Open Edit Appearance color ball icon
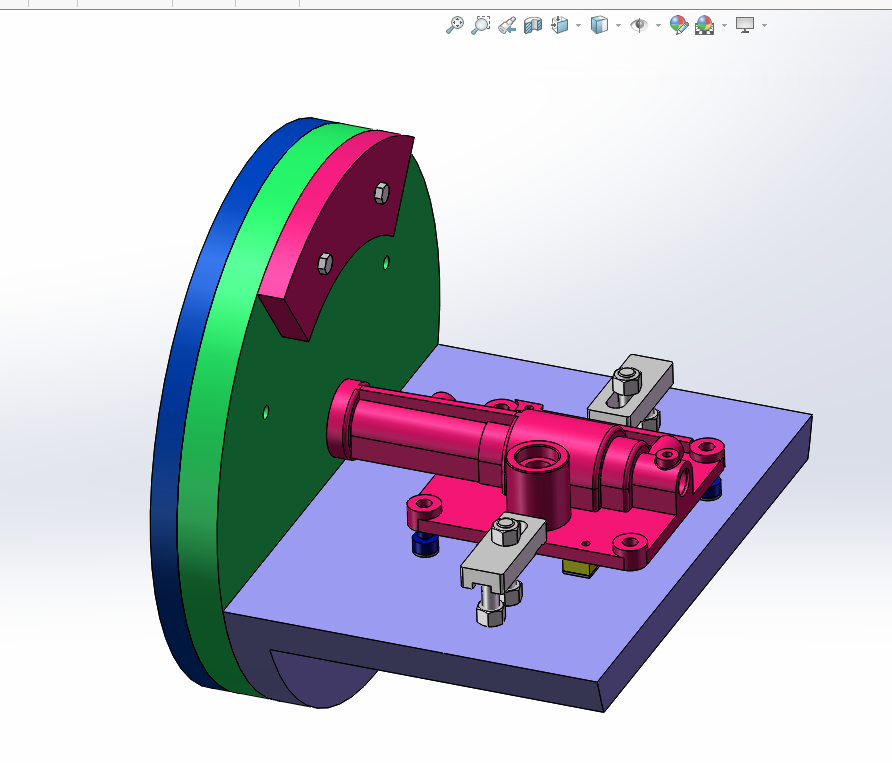Viewport: 892px width, 763px height. (x=679, y=25)
